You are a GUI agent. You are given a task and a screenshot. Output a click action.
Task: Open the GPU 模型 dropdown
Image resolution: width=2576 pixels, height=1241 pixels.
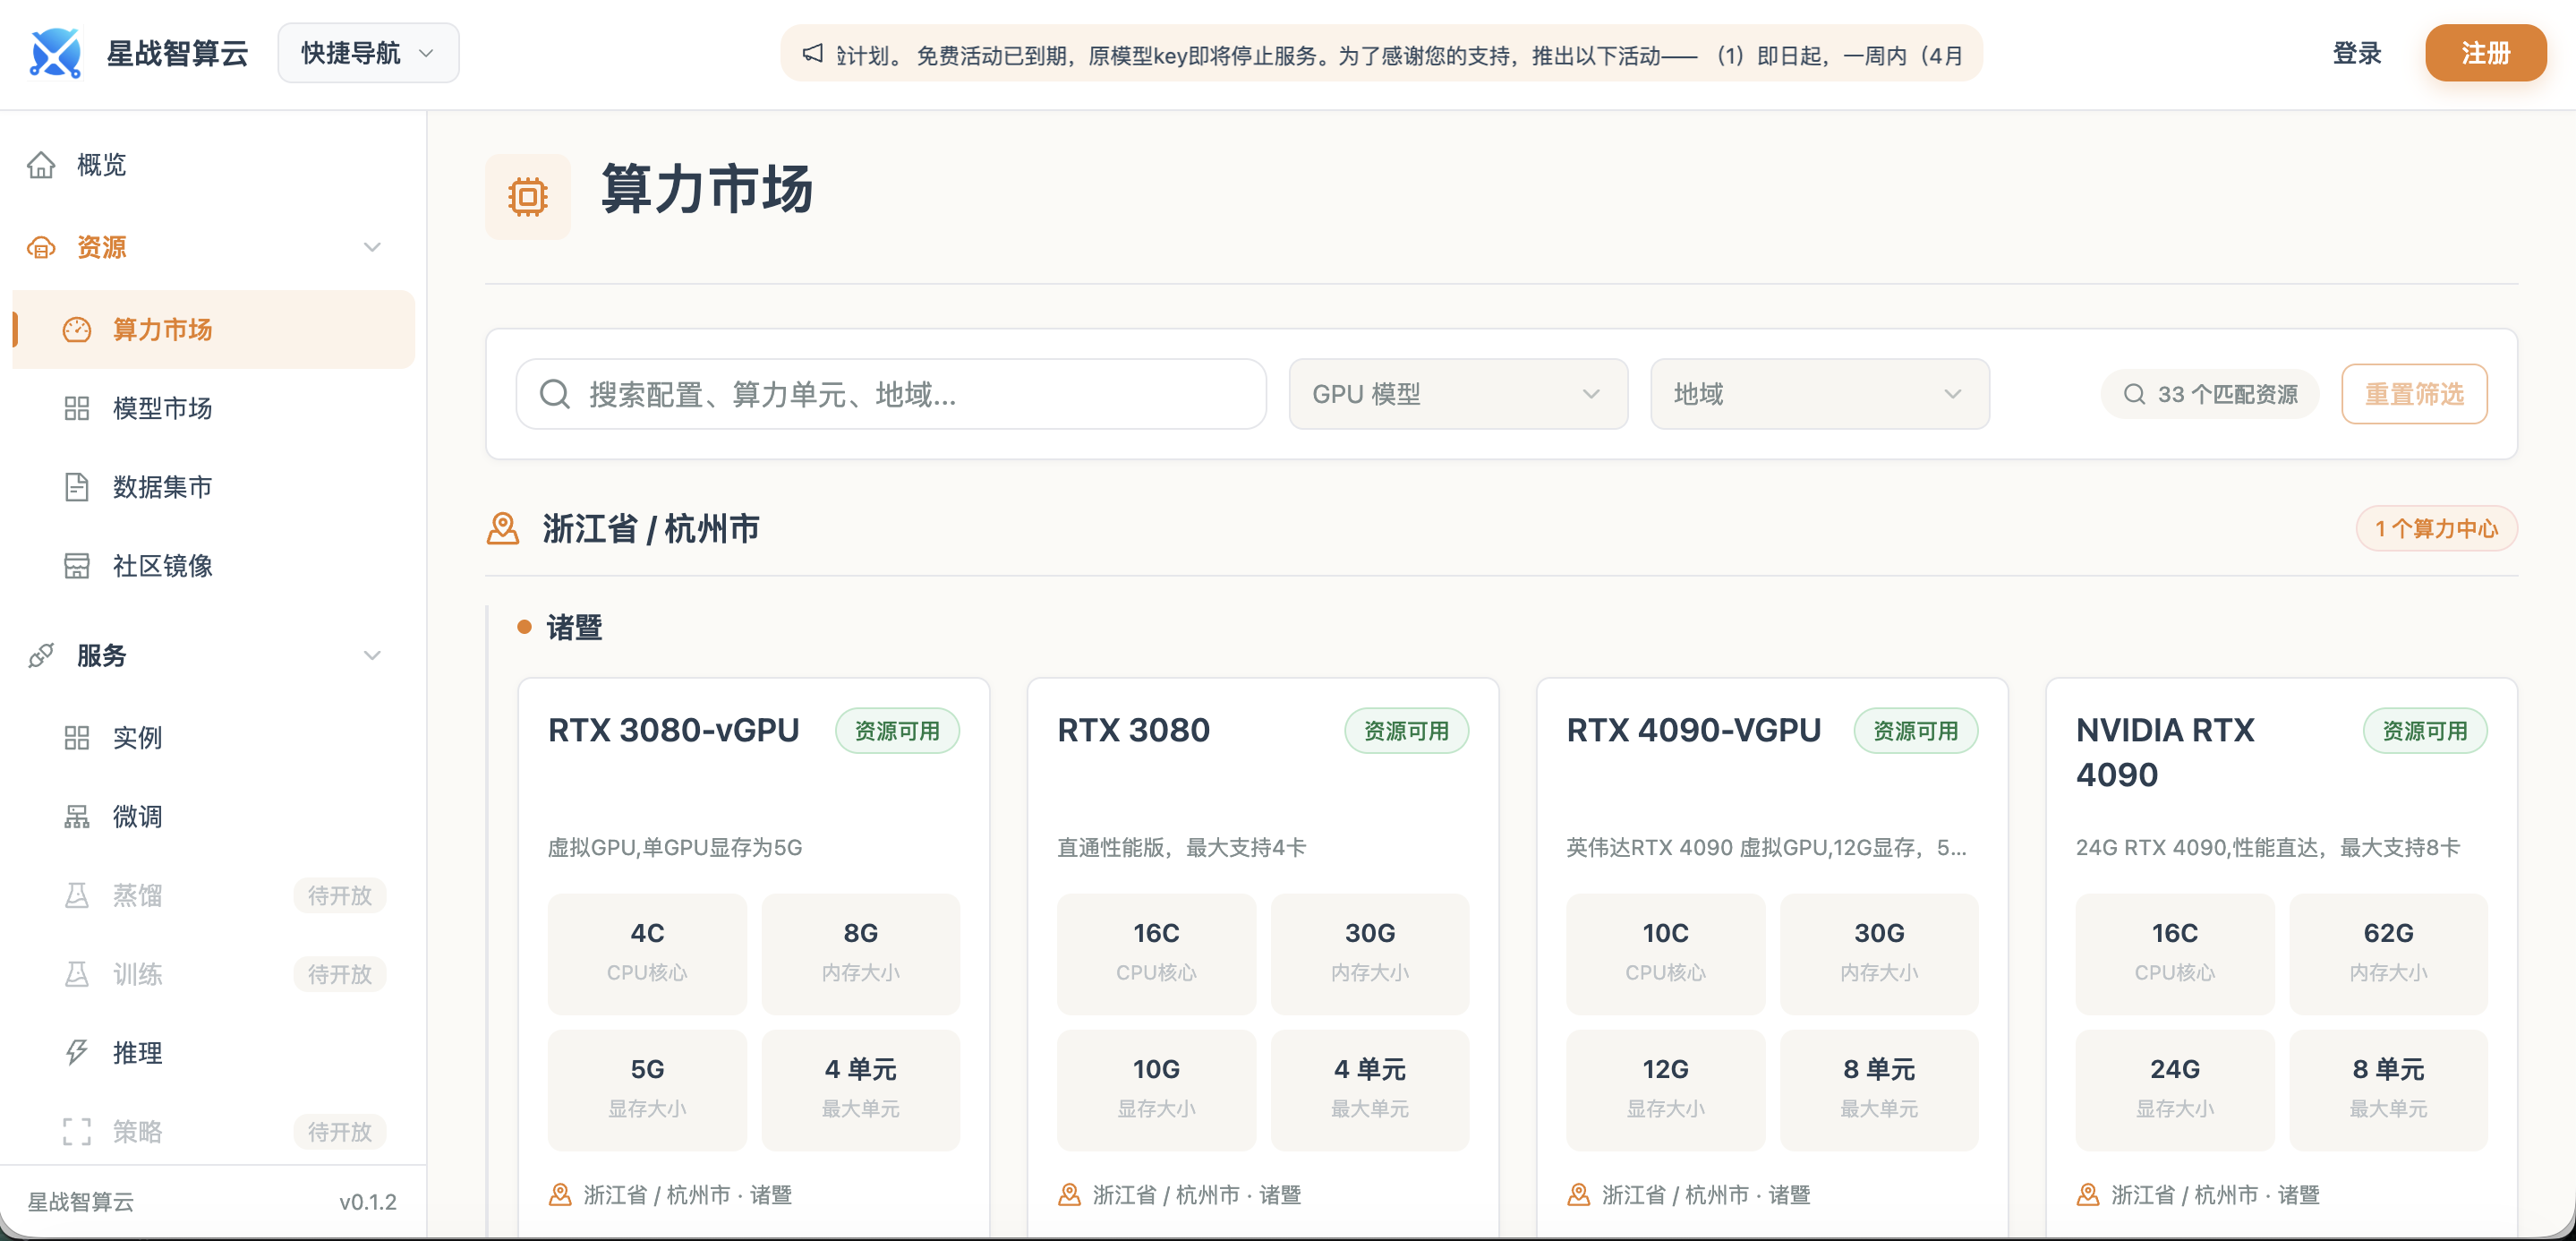[x=1457, y=394]
